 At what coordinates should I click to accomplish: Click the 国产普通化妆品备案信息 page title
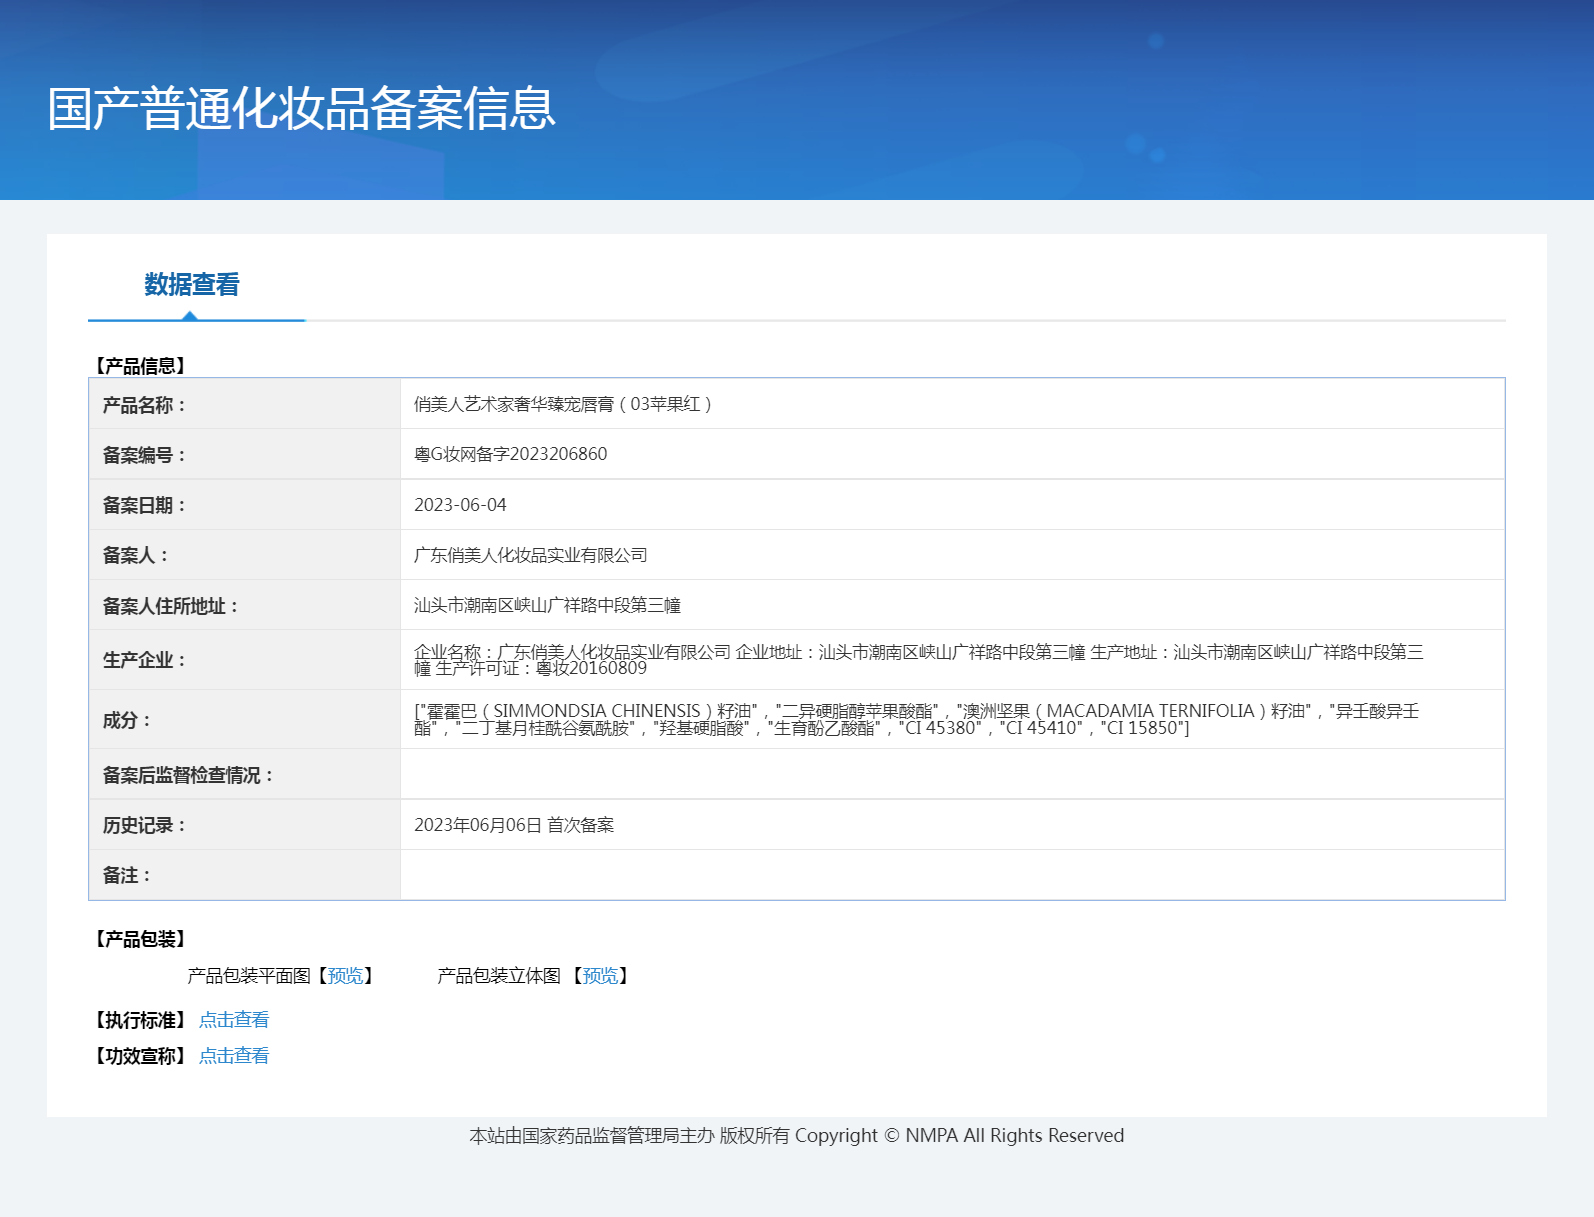[301, 109]
